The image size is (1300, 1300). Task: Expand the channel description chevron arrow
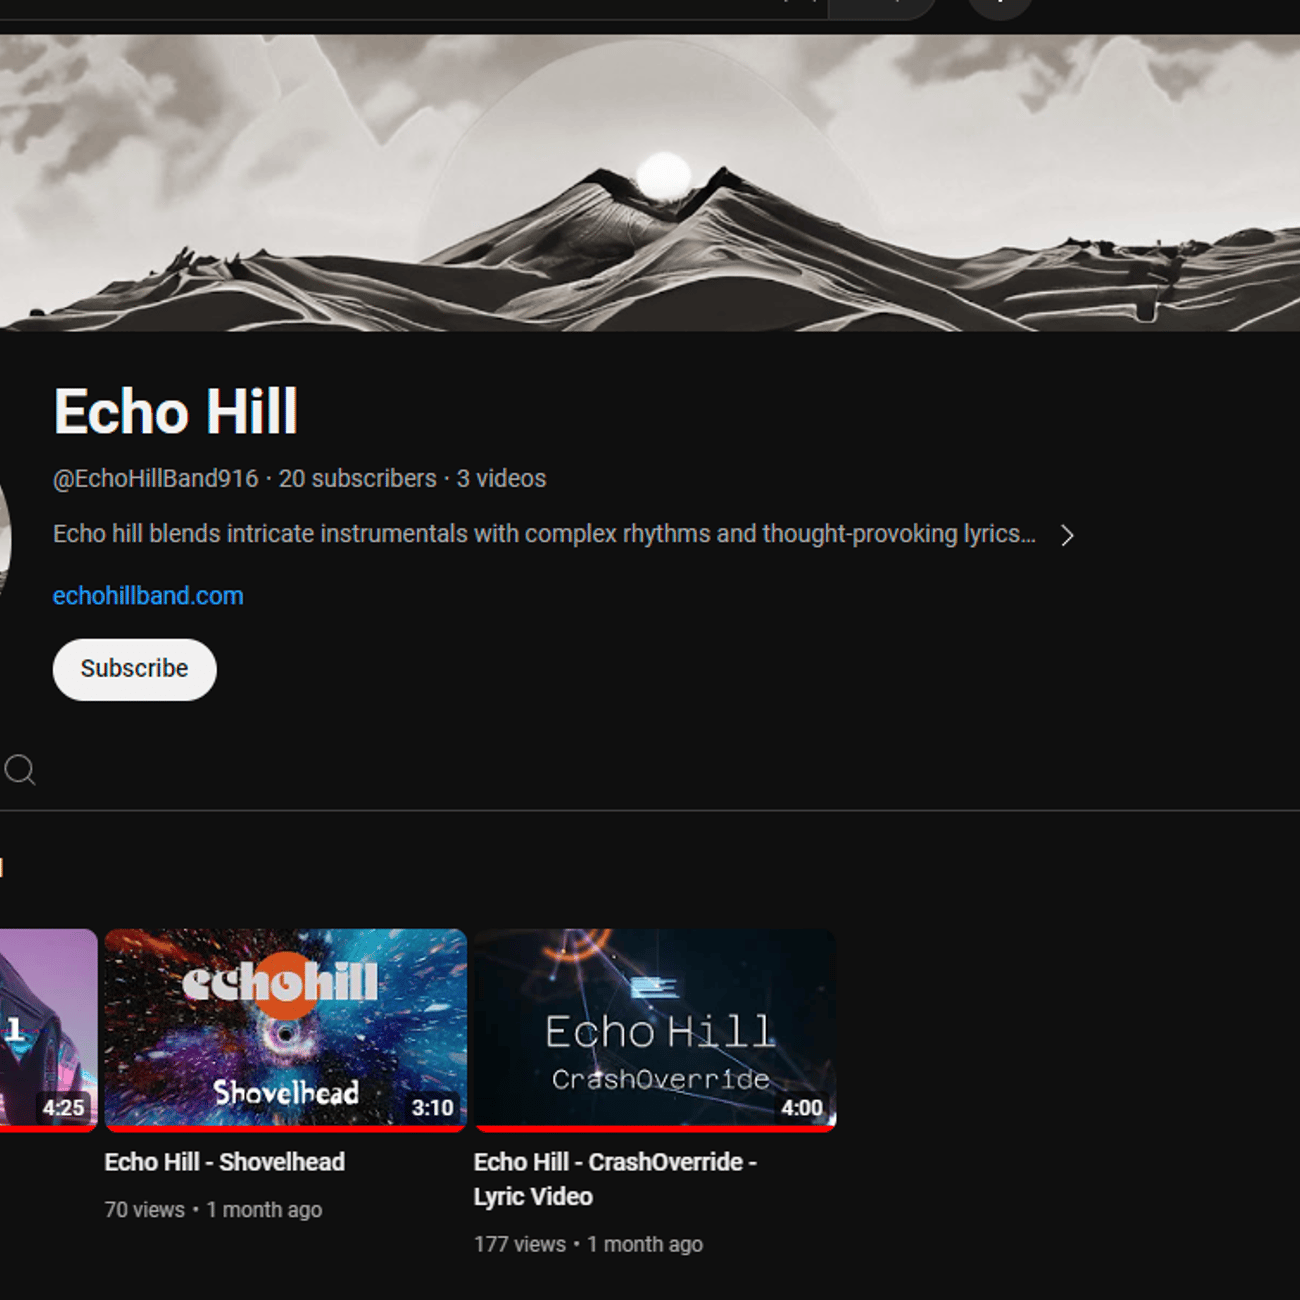1067,535
